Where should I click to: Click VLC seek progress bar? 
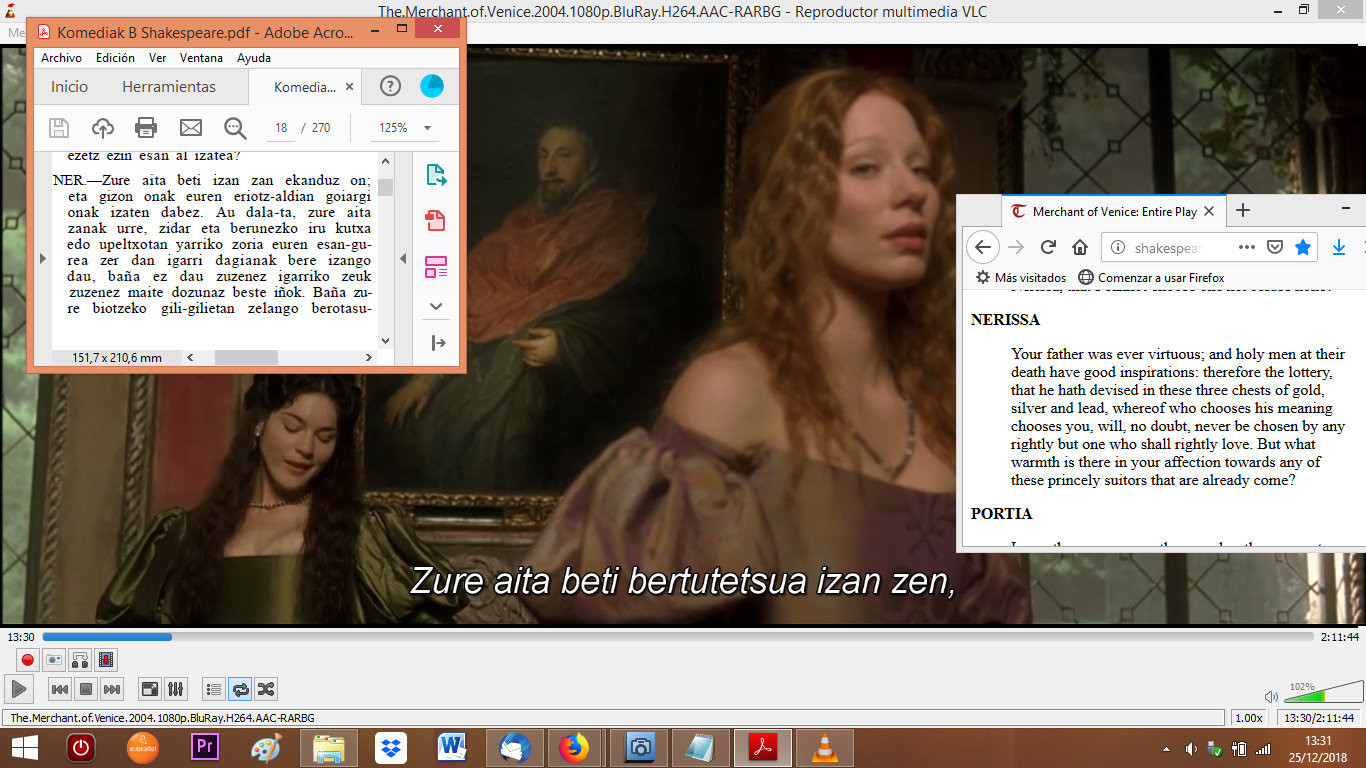click(678, 637)
